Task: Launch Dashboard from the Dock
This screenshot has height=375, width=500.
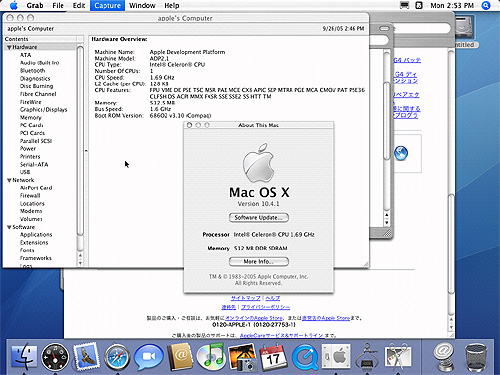Action: tap(55, 357)
